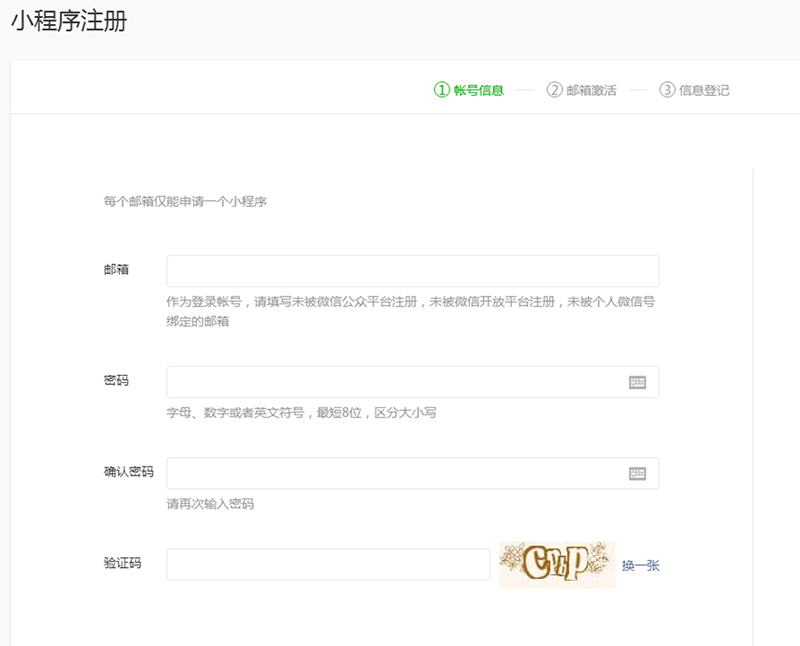Click the 换一张 link to refresh captcha

(640, 565)
